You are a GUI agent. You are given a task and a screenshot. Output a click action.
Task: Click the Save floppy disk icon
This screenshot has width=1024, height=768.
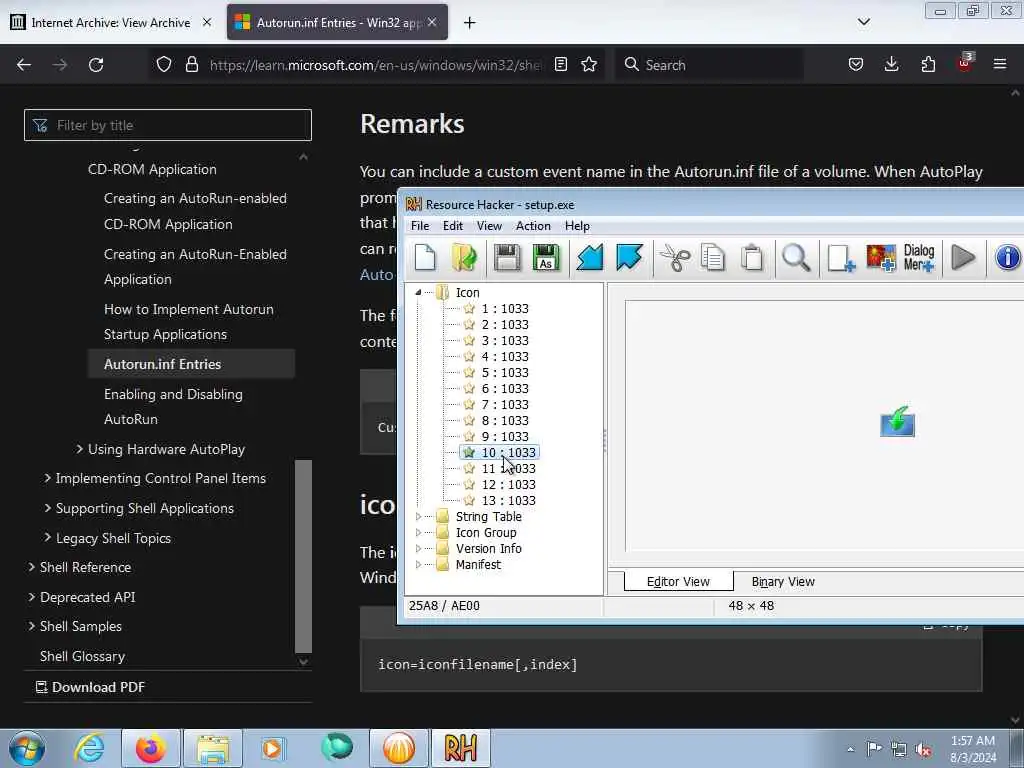[x=507, y=257]
